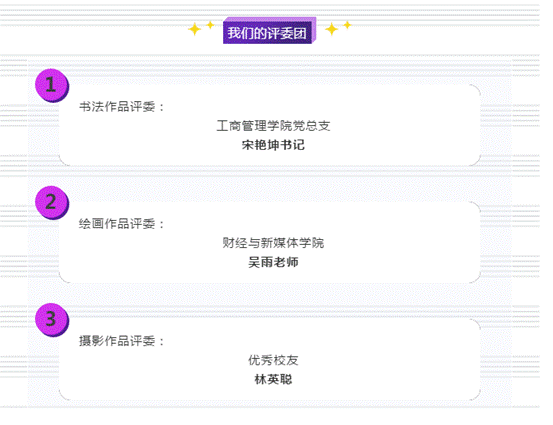Click the small yellow star left of title
Image resolution: width=553 pixels, height=425 pixels.
(210, 25)
